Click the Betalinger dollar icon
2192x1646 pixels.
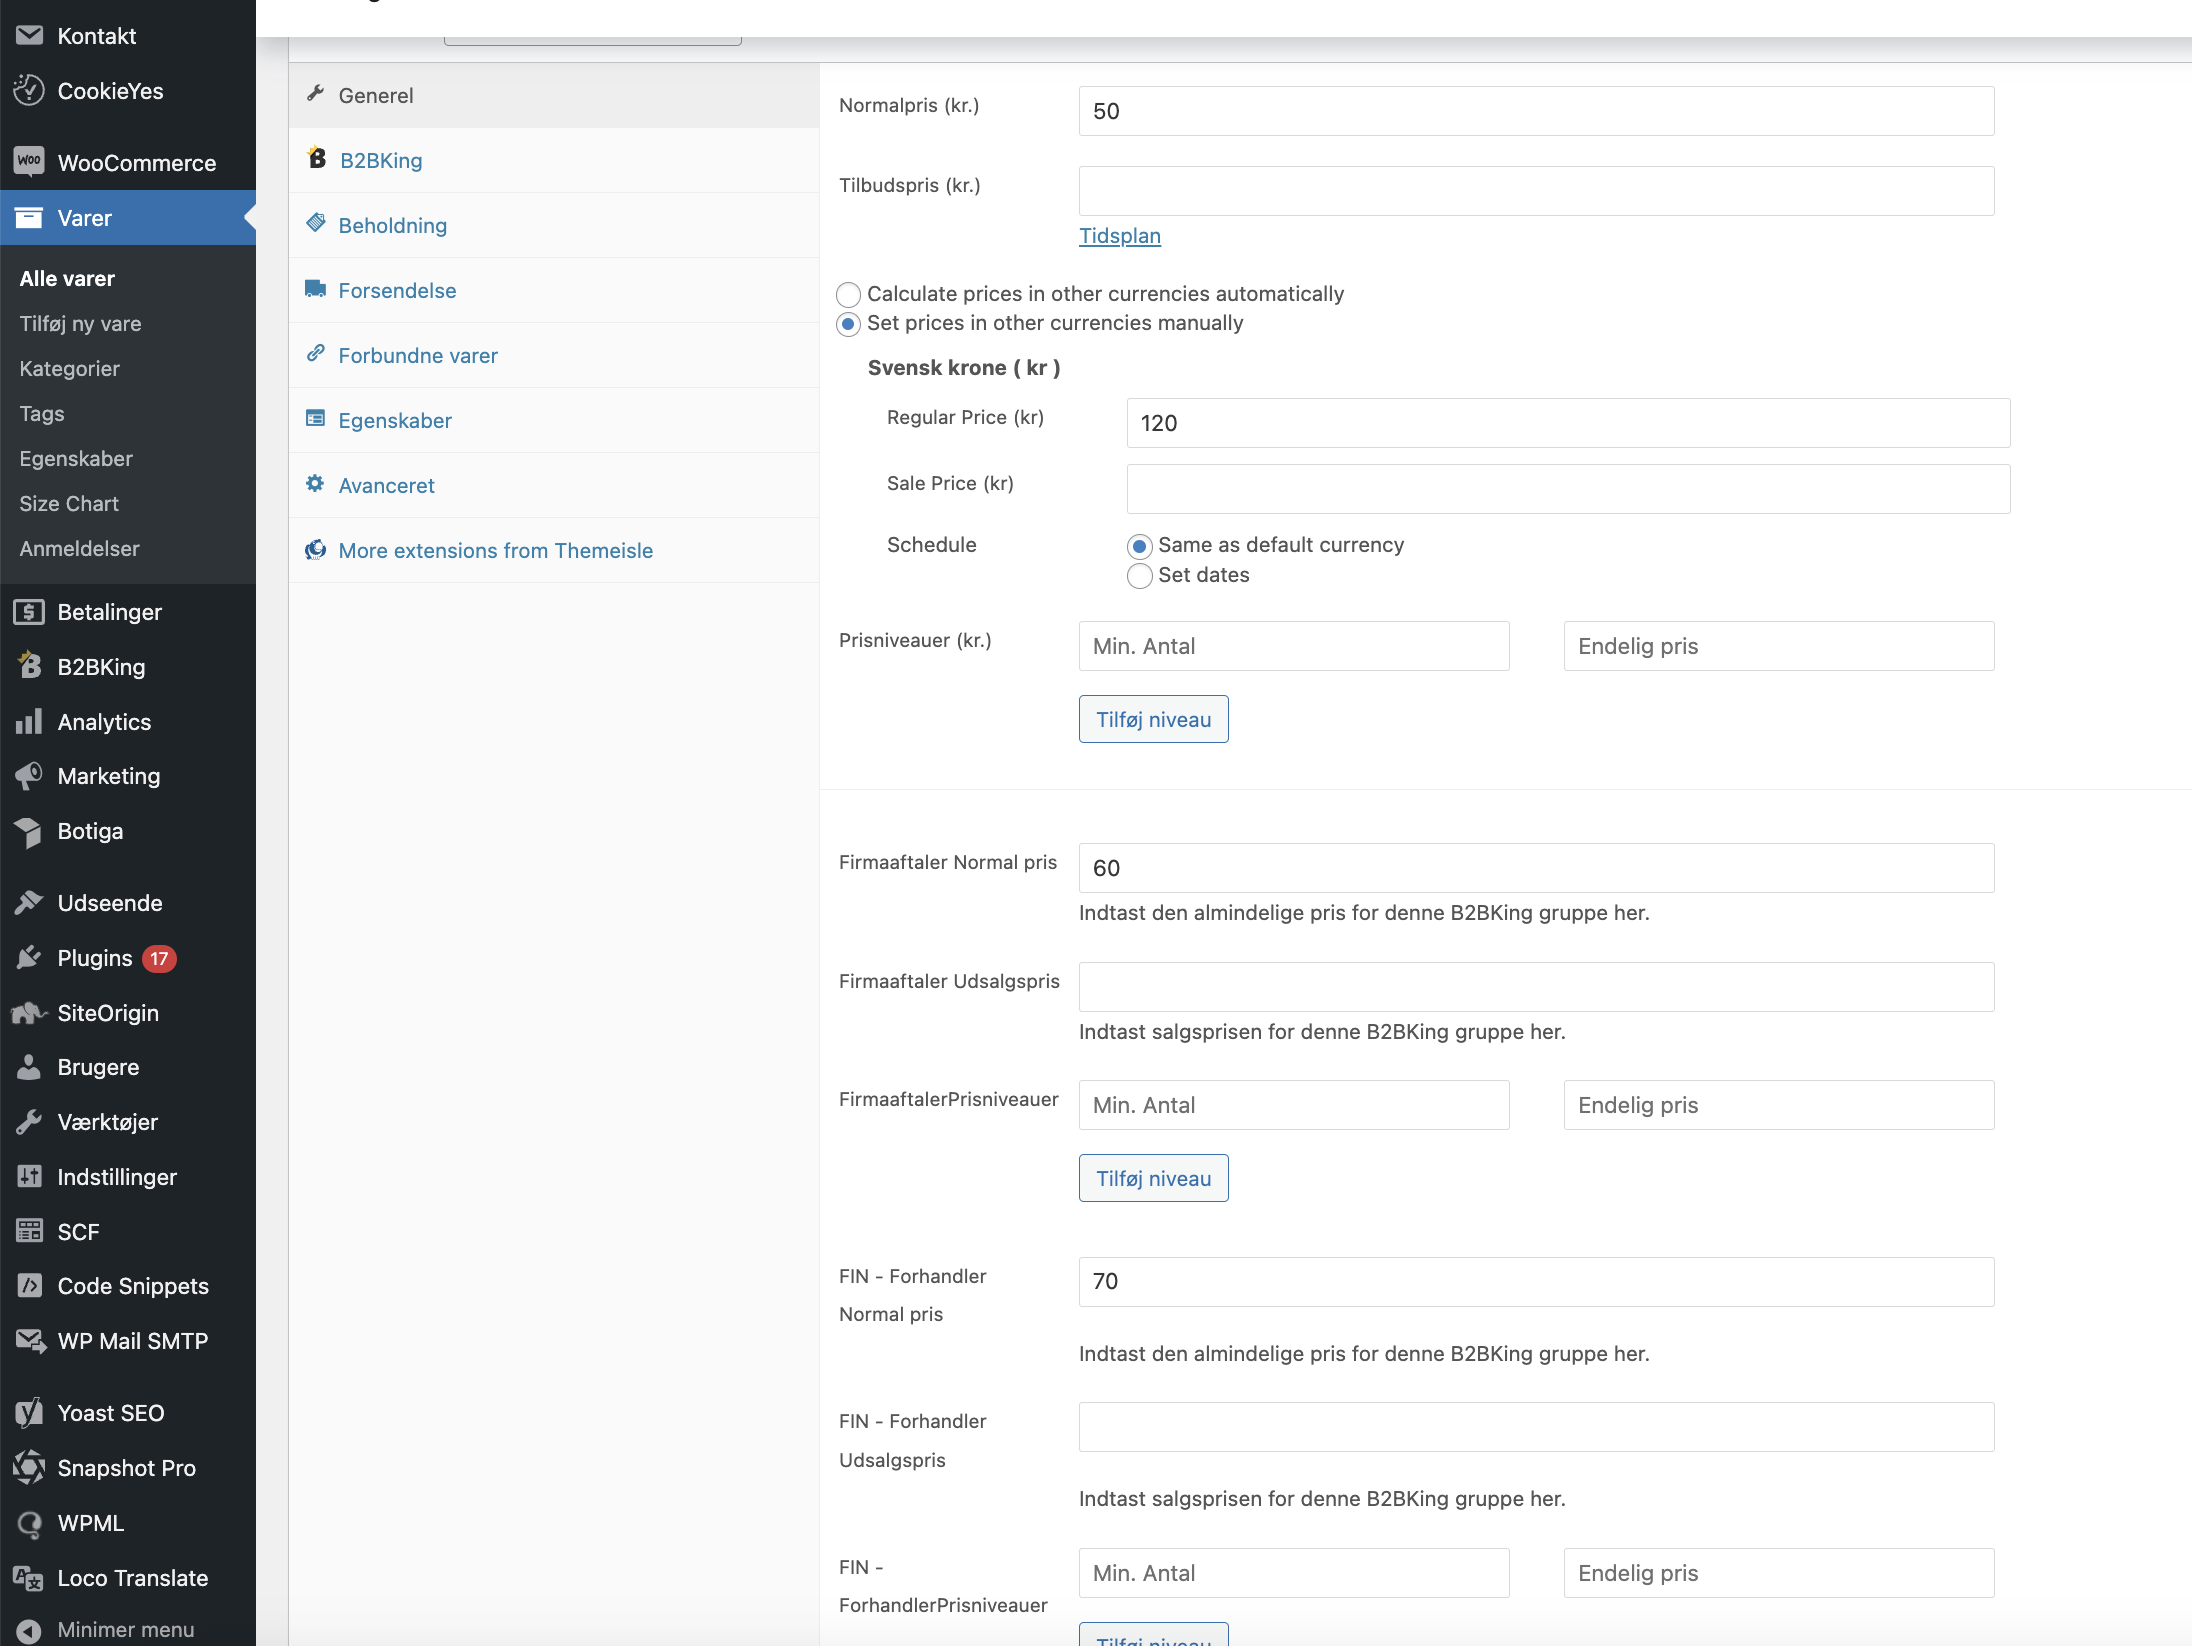pos(29,612)
